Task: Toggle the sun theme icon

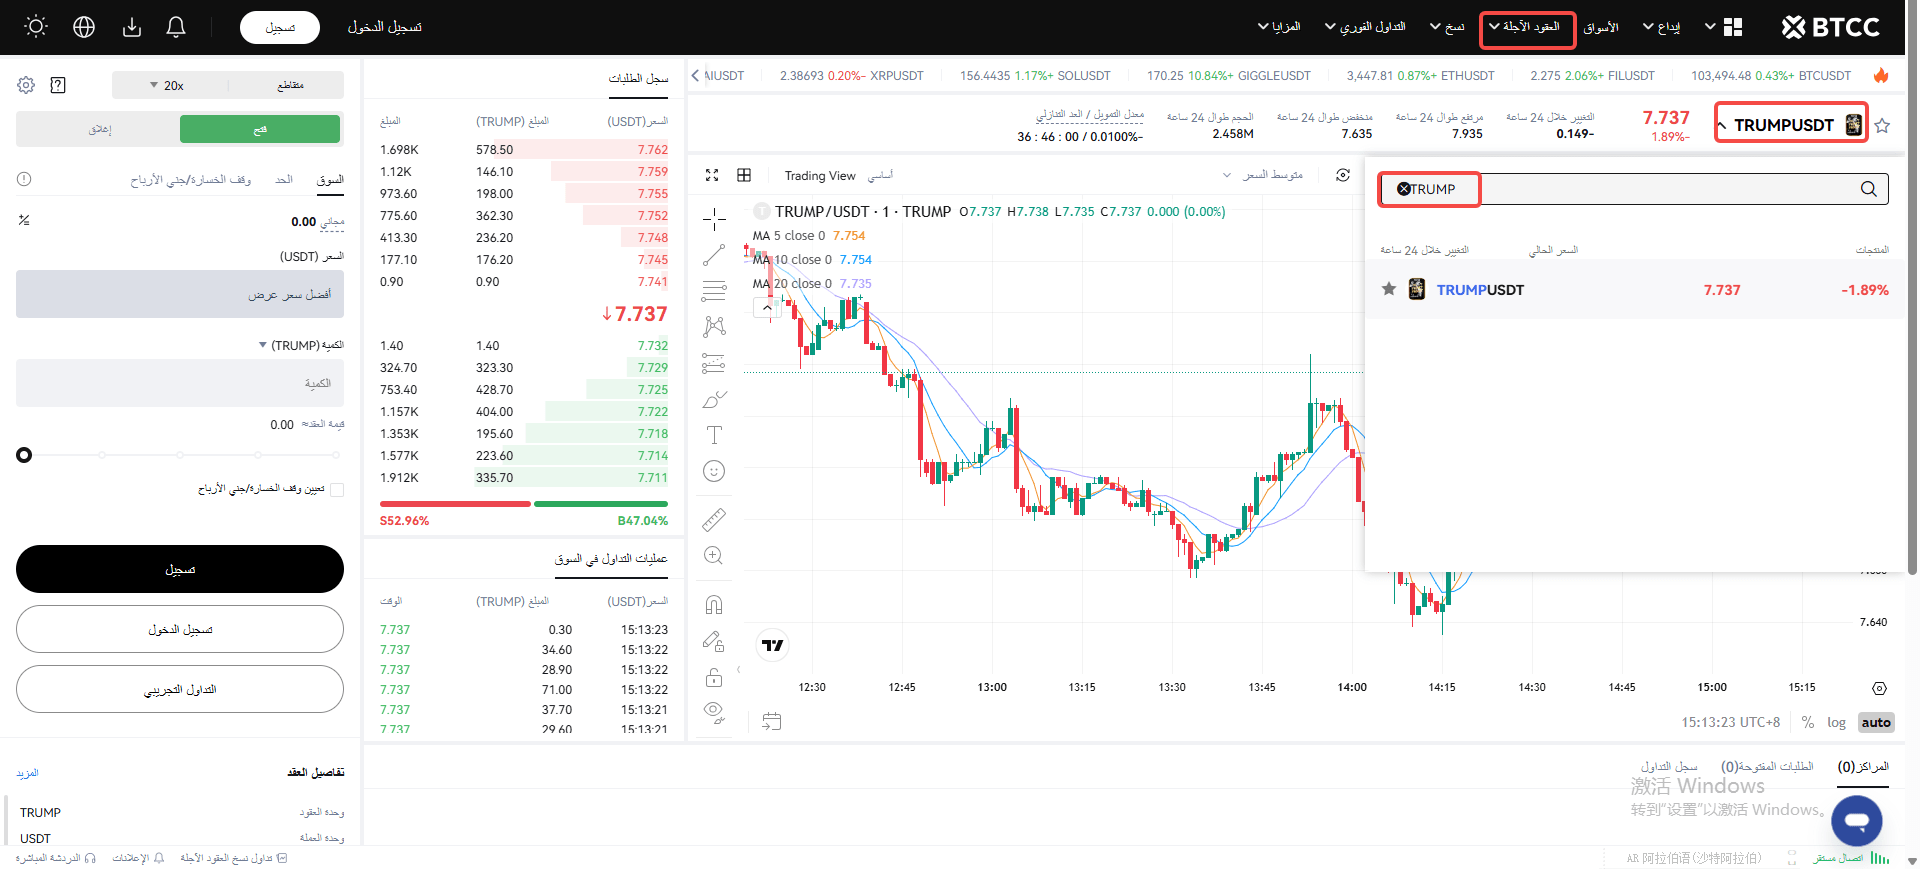Action: click(x=36, y=27)
